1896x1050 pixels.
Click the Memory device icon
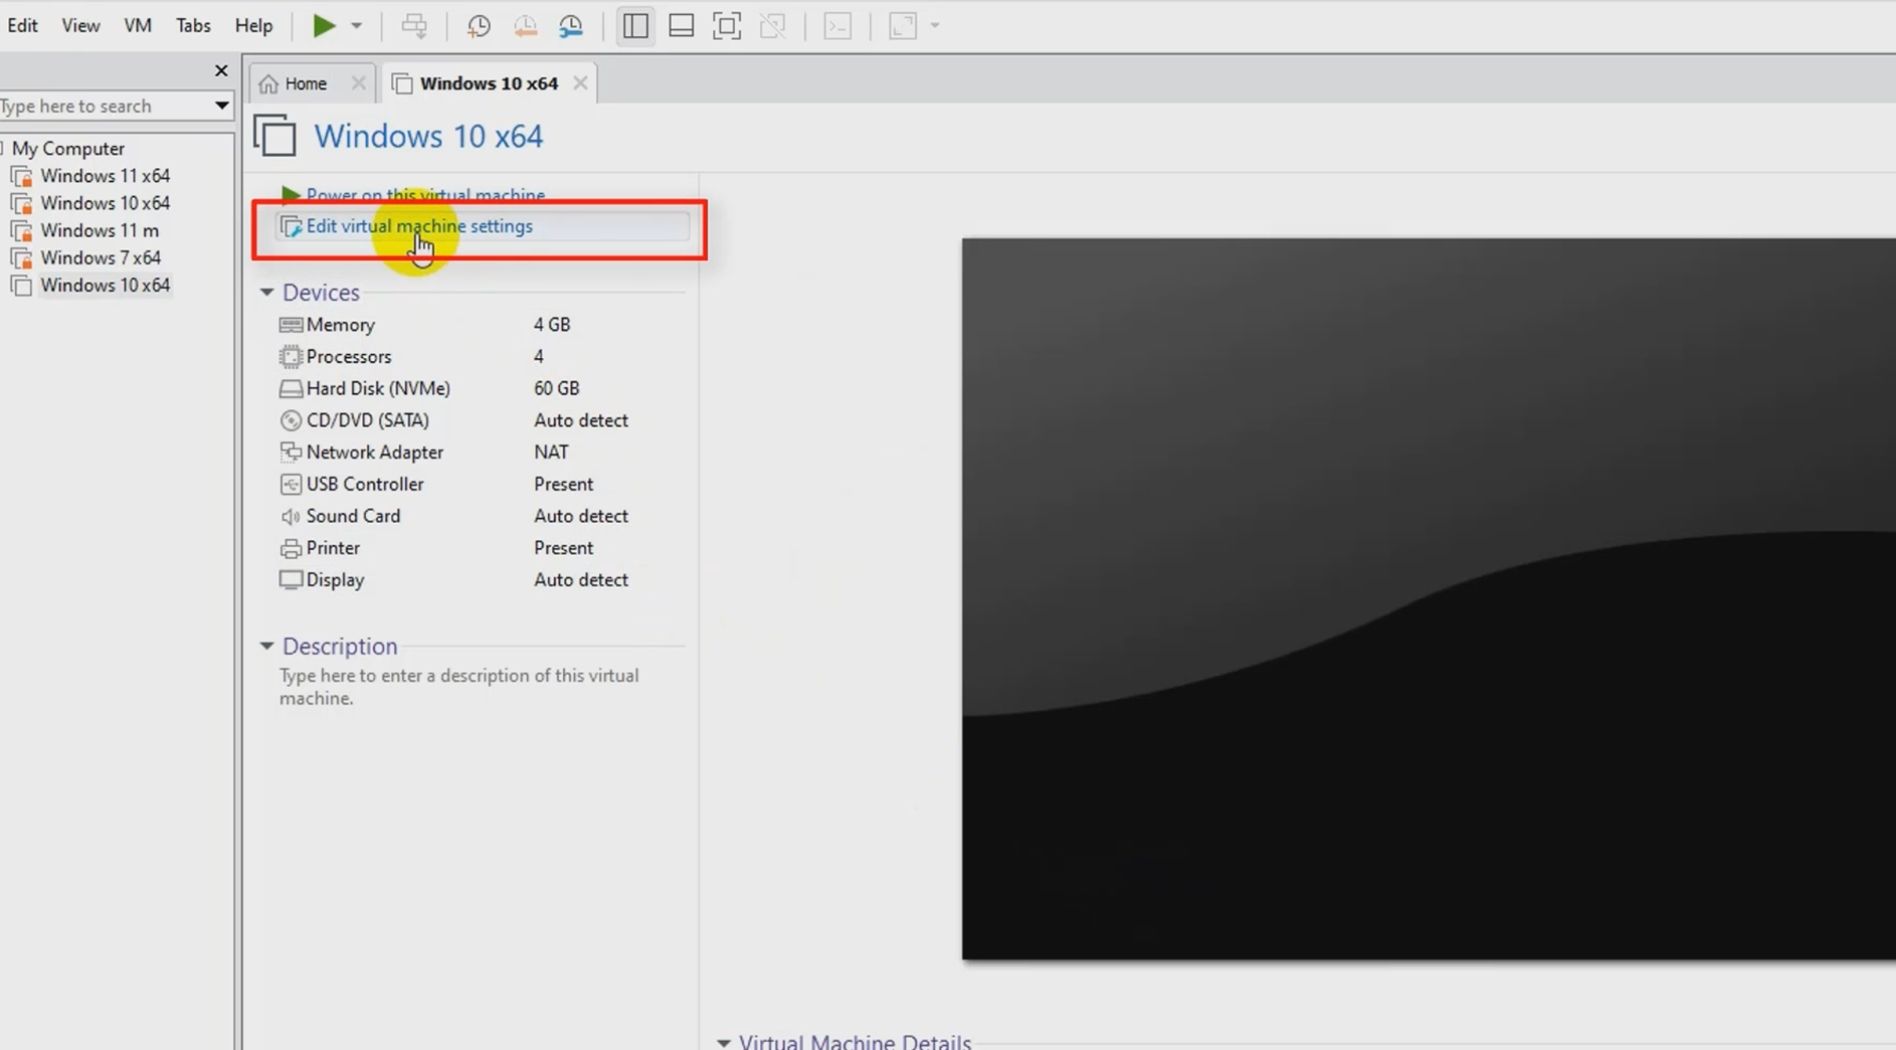(x=290, y=325)
